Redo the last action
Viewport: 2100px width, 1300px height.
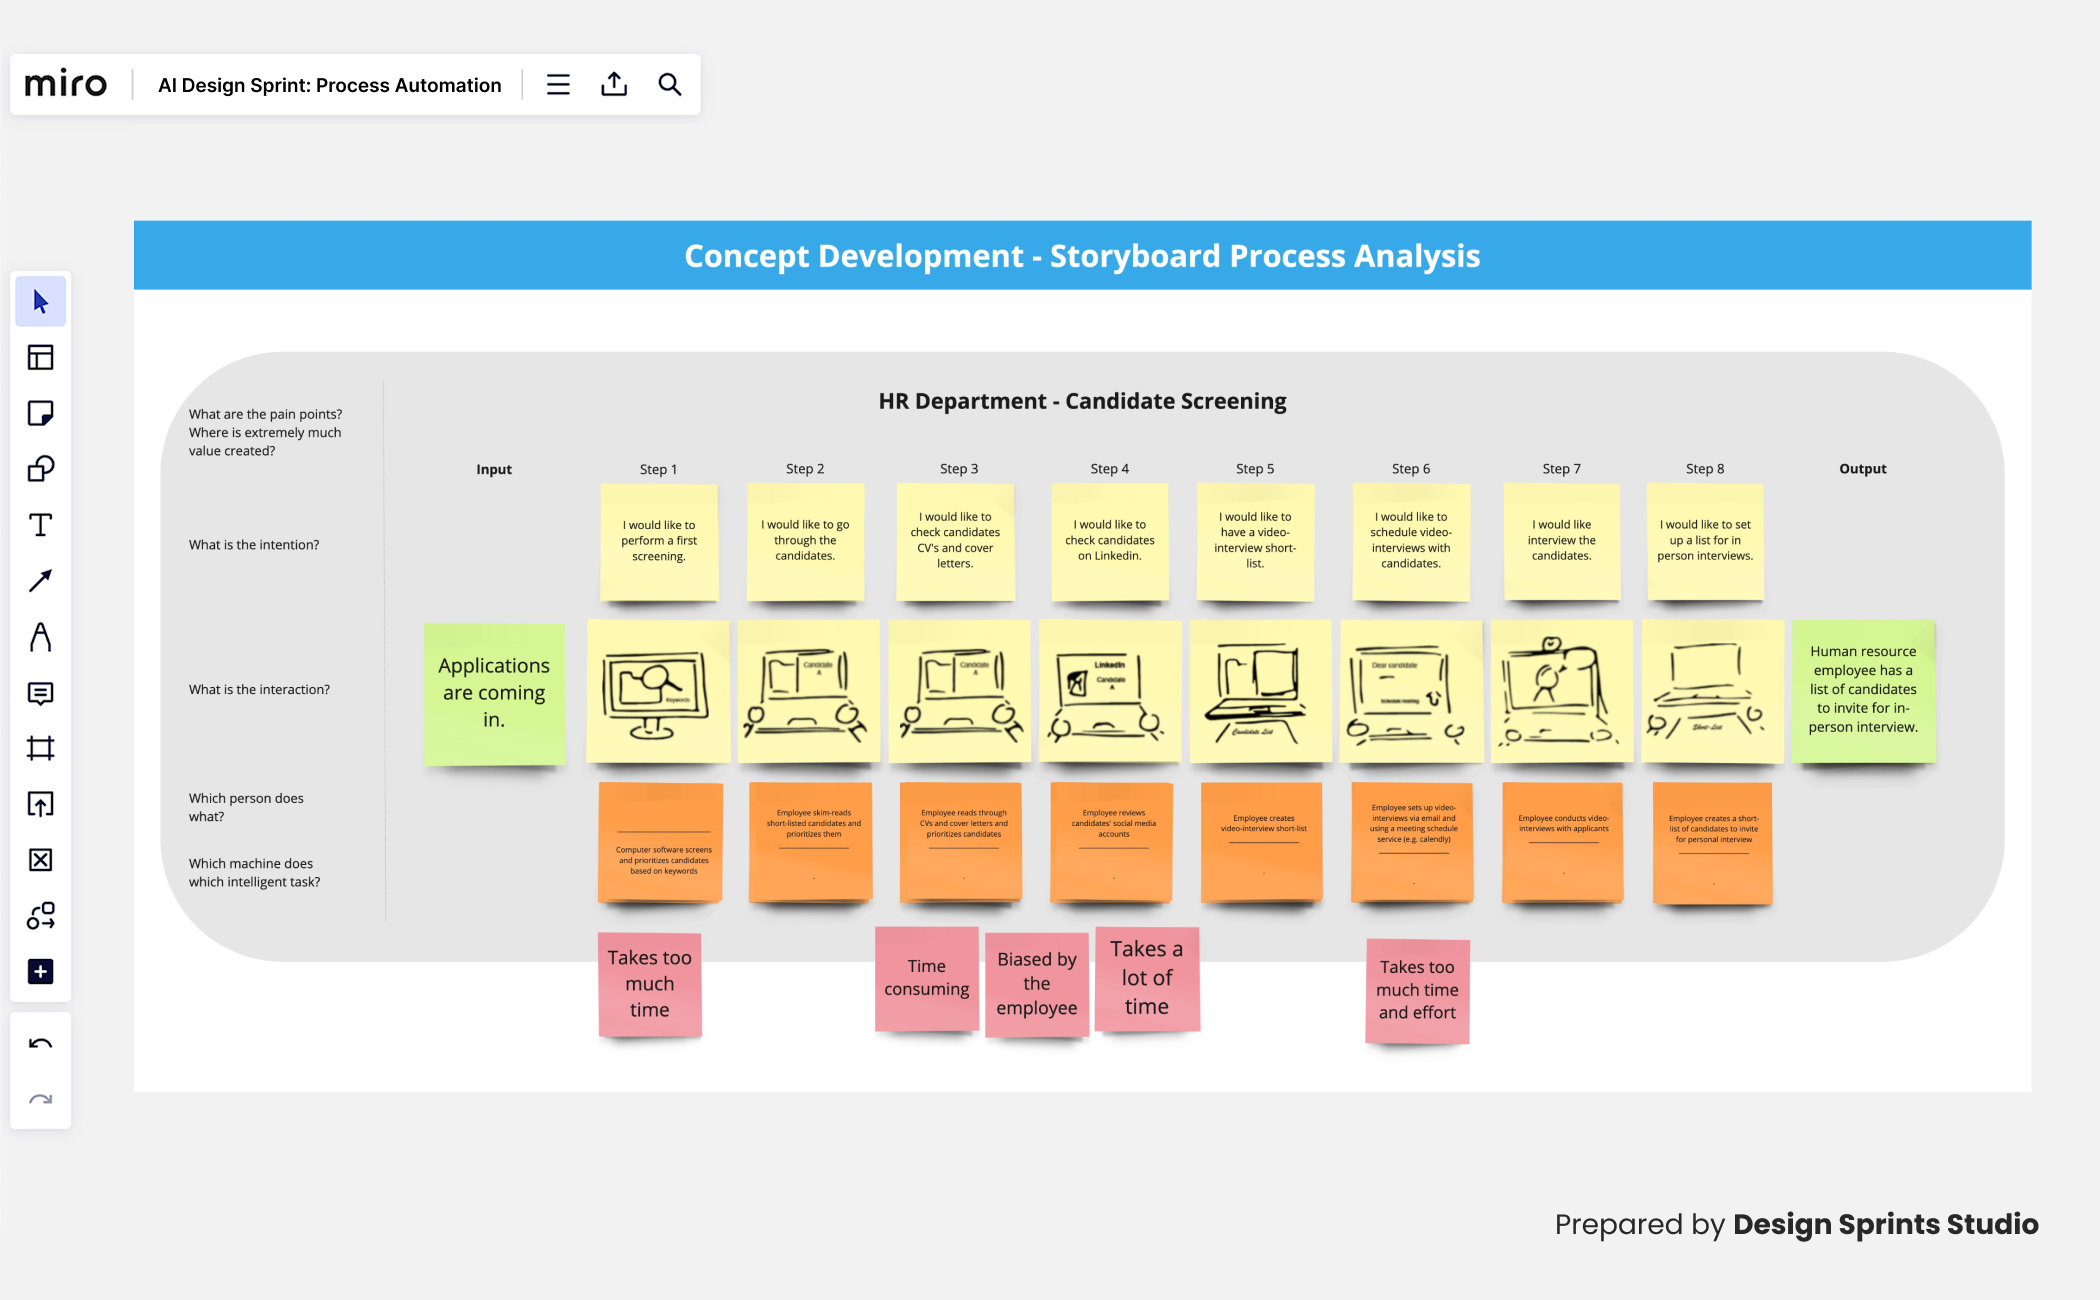(x=41, y=1098)
